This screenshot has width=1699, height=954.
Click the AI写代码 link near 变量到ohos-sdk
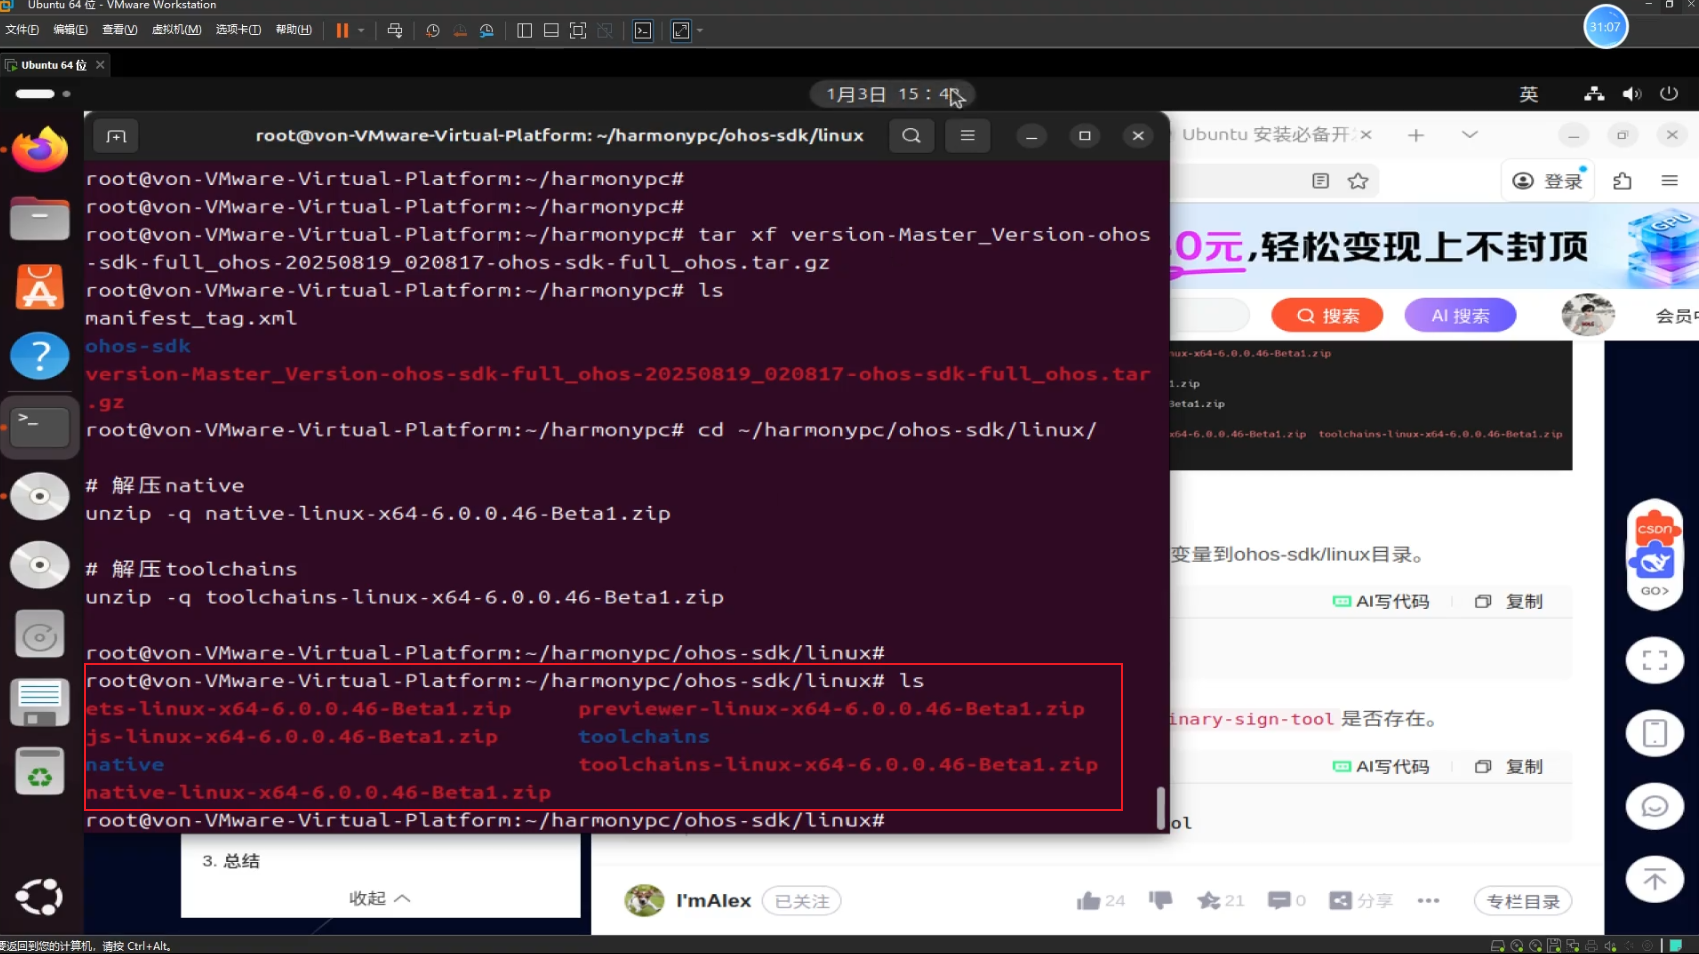(x=1381, y=602)
